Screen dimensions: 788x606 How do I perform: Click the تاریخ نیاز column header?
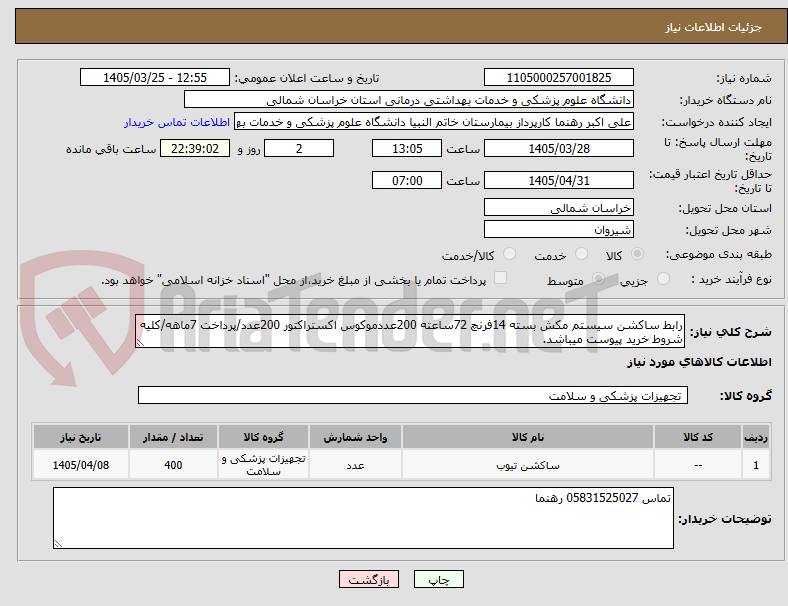click(80, 437)
